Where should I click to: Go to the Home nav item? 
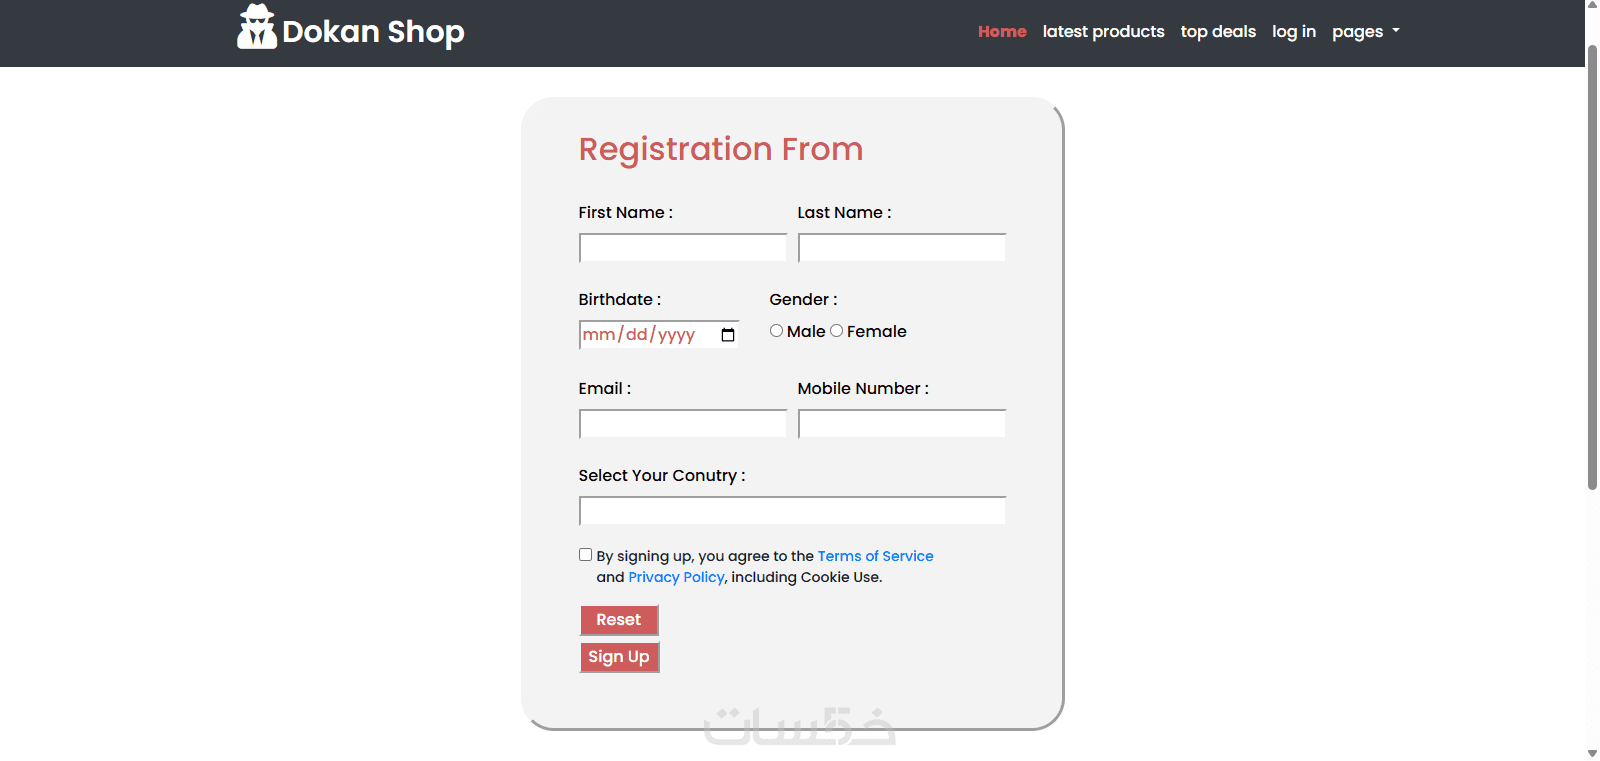click(1002, 32)
